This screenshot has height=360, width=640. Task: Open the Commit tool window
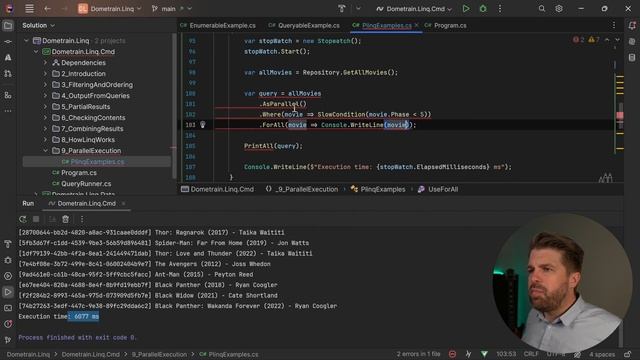[8, 42]
